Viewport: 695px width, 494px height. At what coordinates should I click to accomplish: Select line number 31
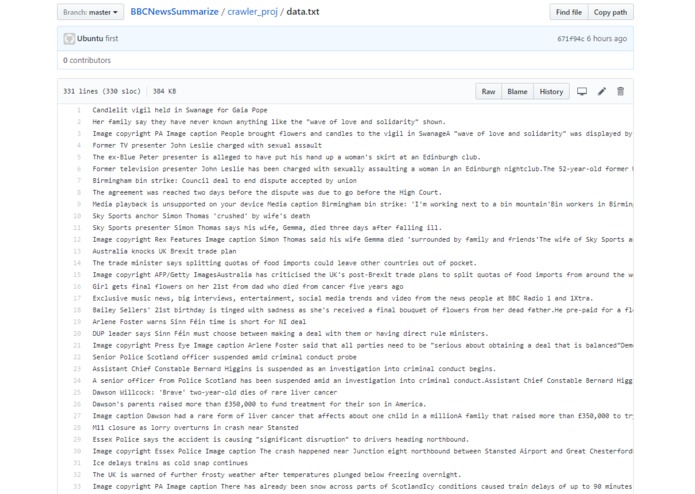point(77,463)
